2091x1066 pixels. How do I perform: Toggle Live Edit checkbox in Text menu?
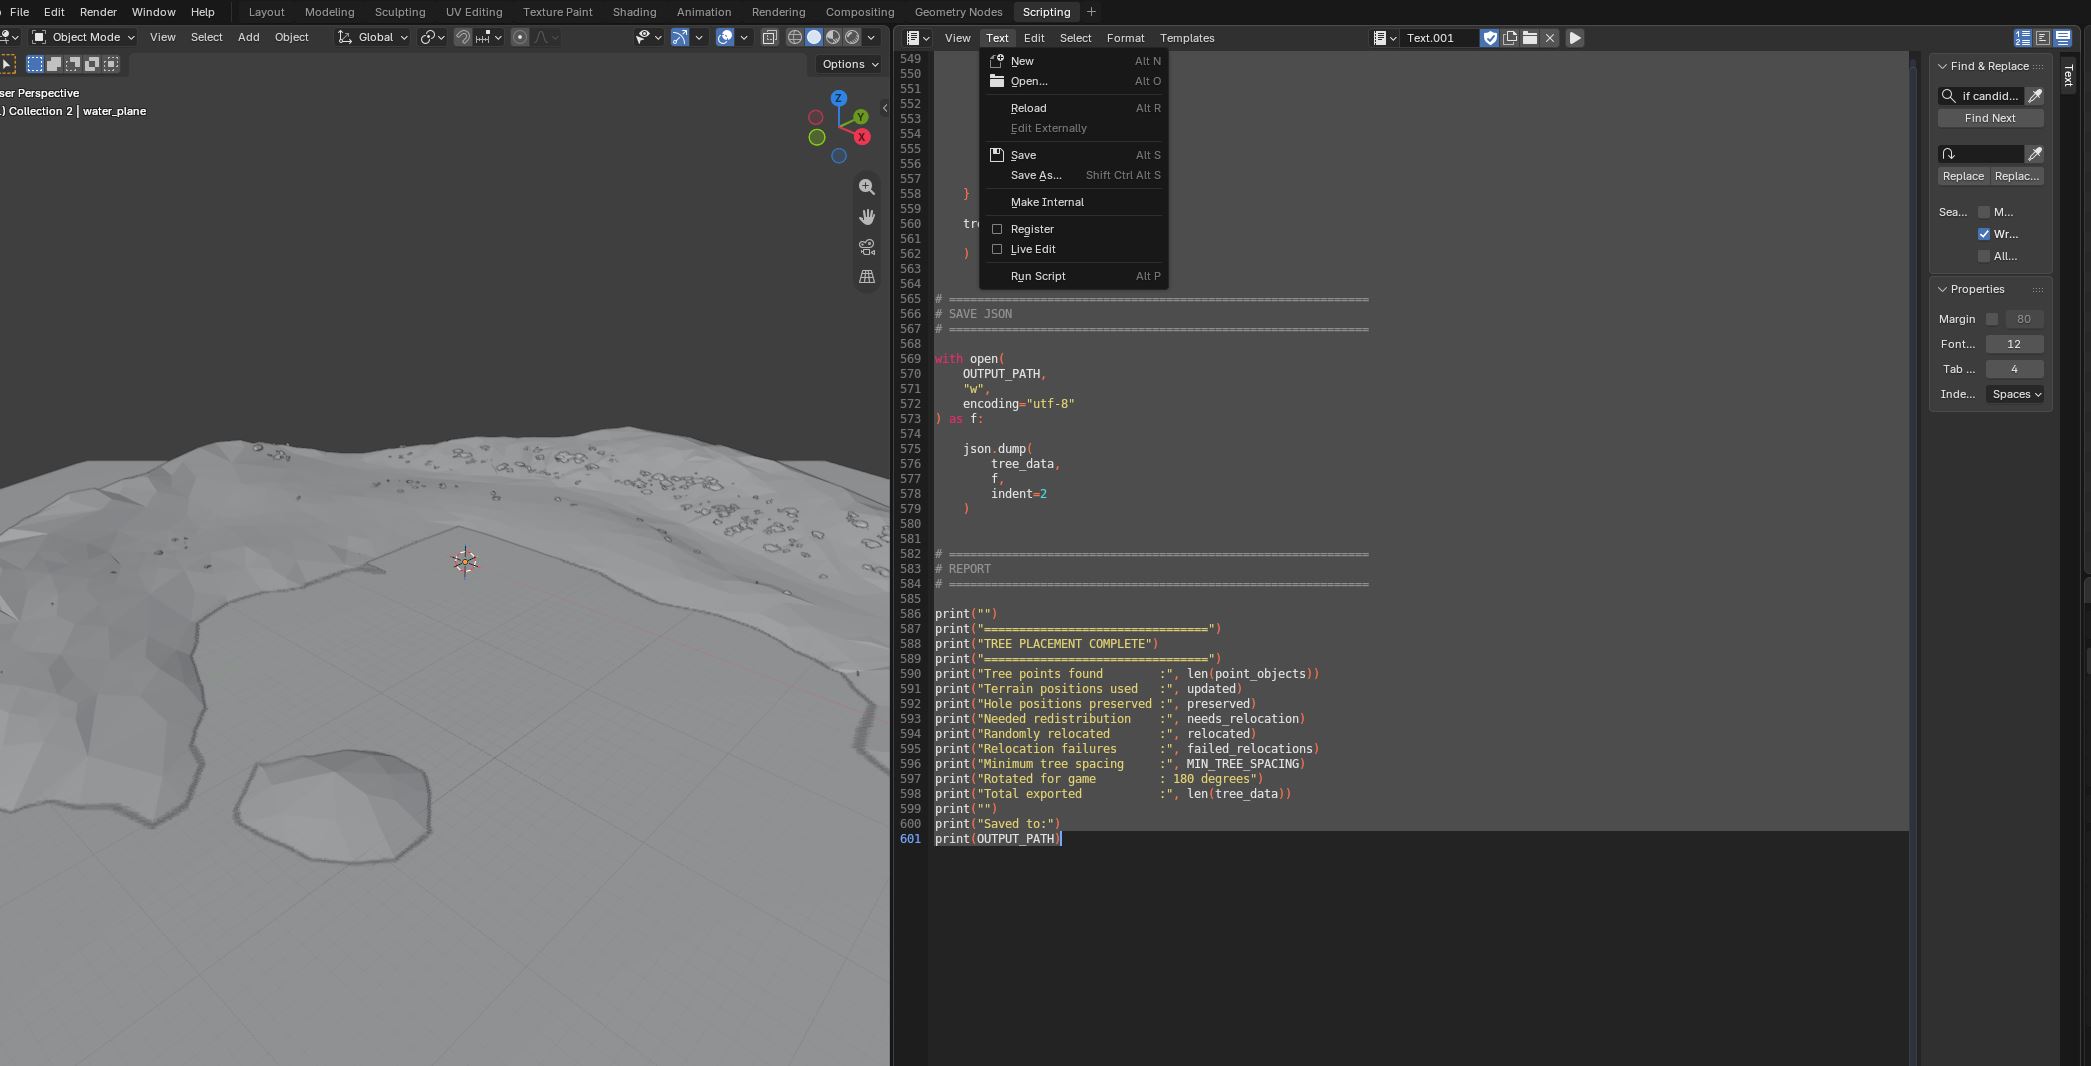point(997,249)
